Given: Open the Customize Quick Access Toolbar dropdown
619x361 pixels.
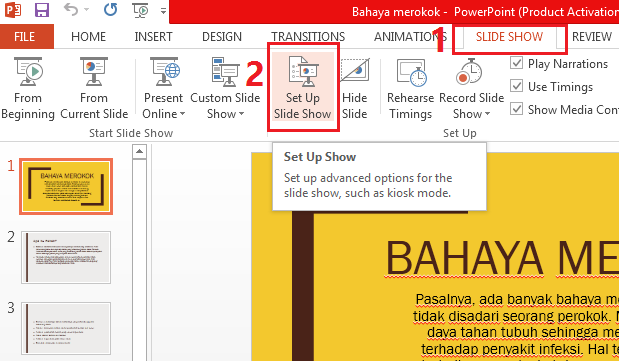Looking at the screenshot, I should [x=163, y=11].
